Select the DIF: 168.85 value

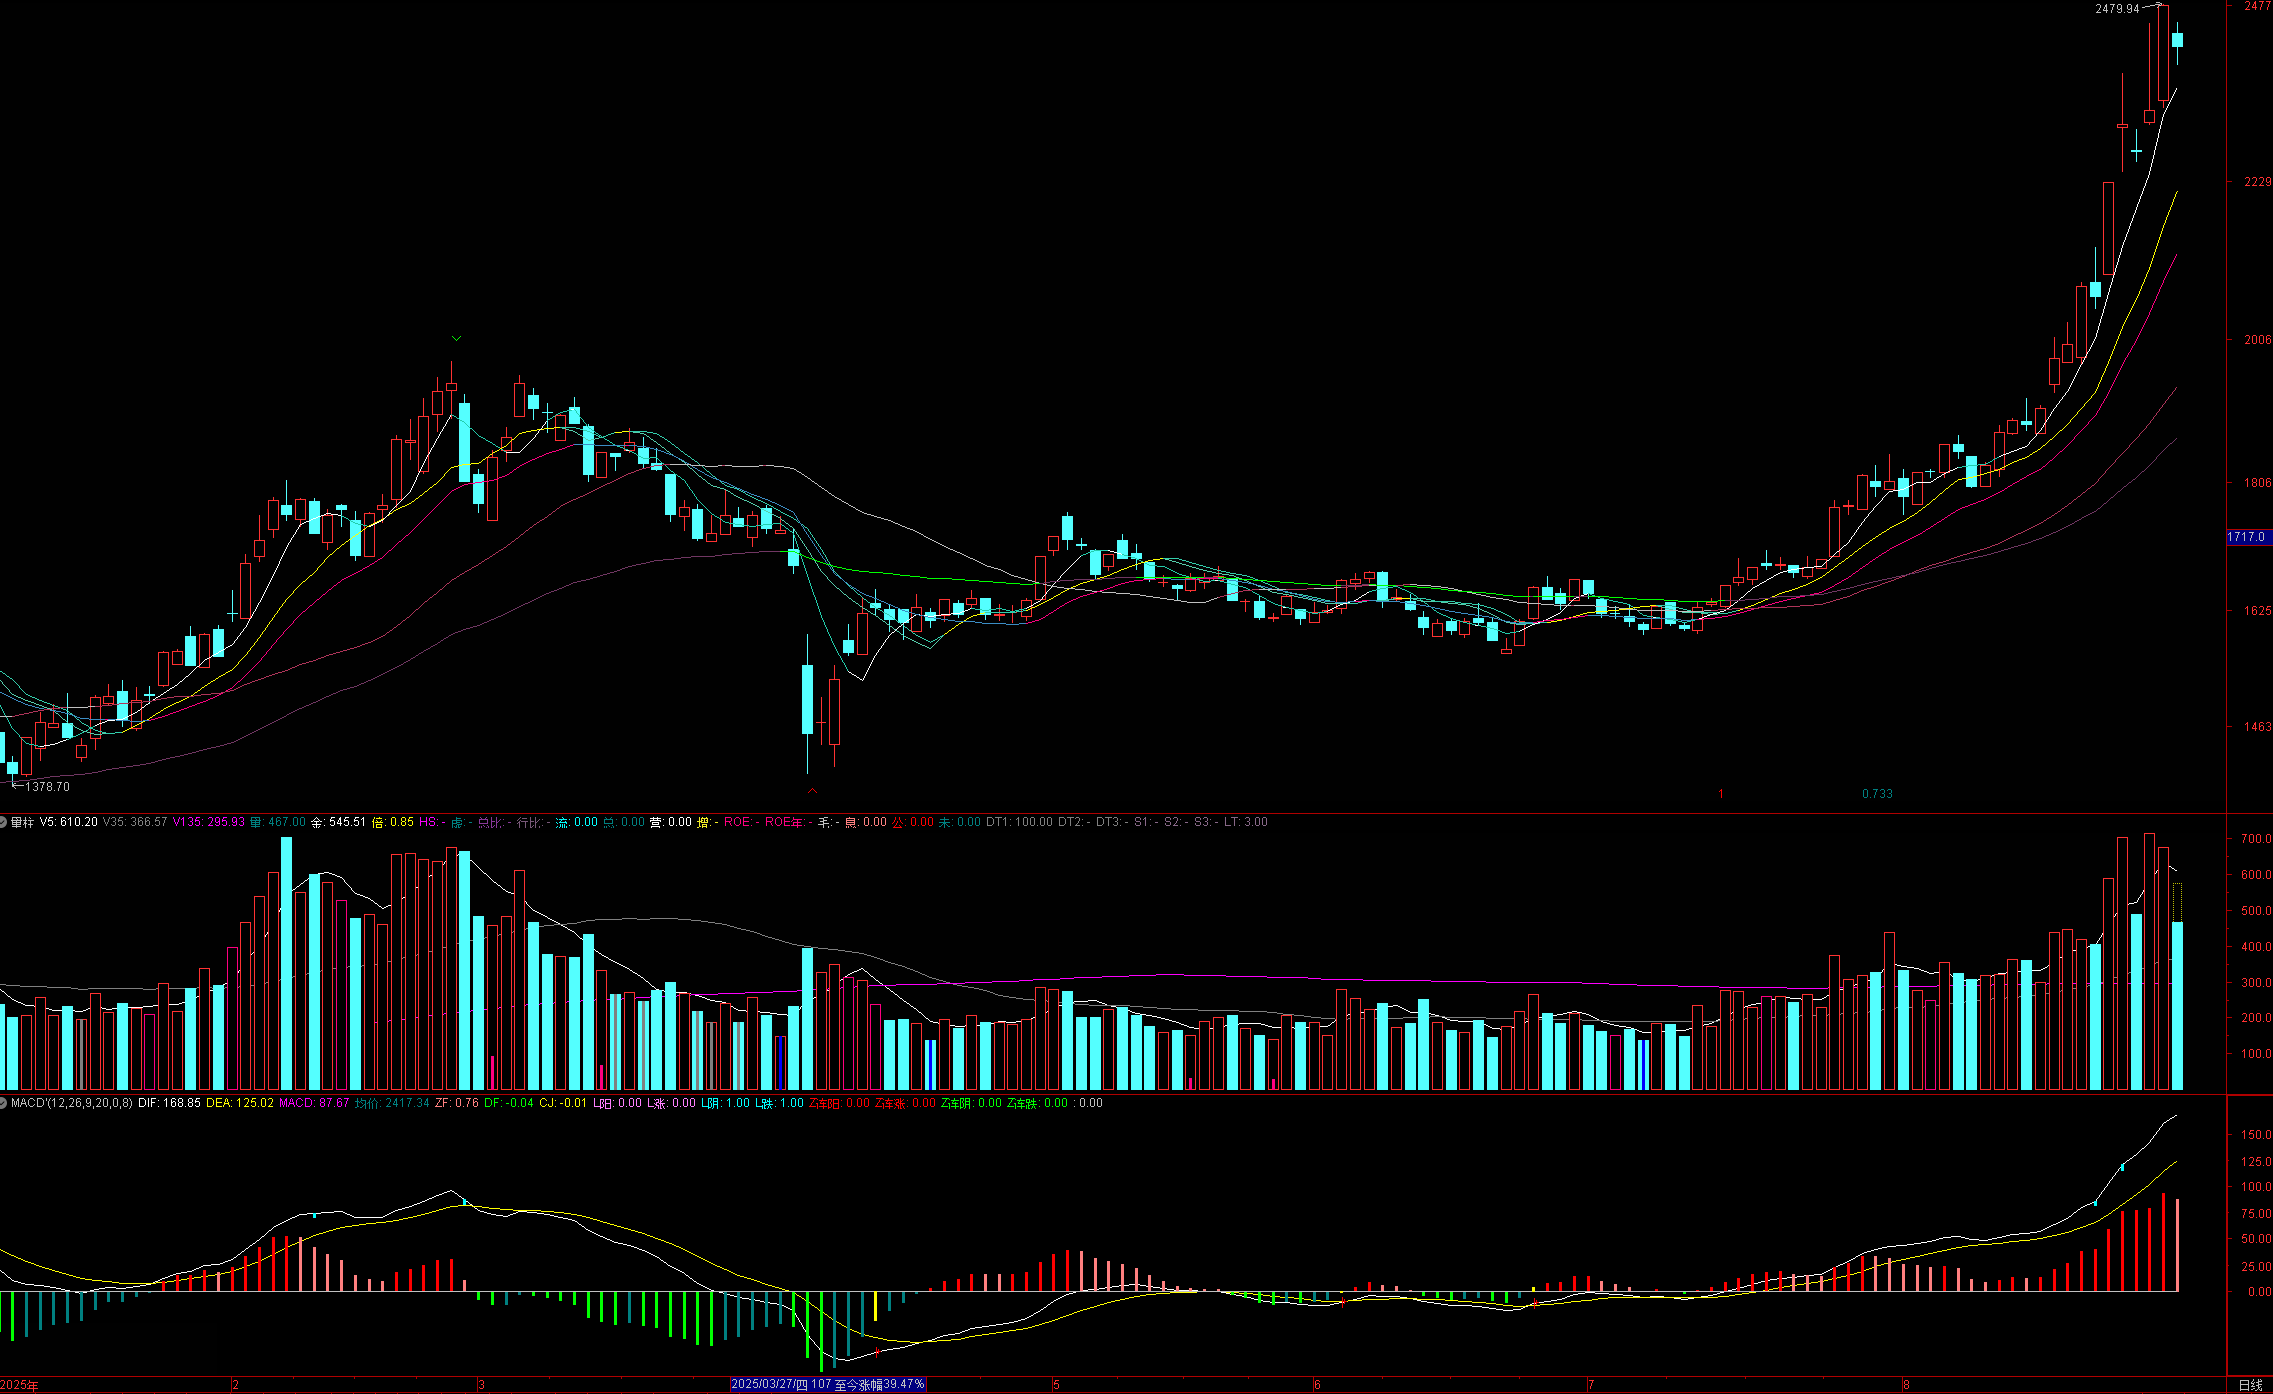pyautogui.click(x=169, y=1103)
